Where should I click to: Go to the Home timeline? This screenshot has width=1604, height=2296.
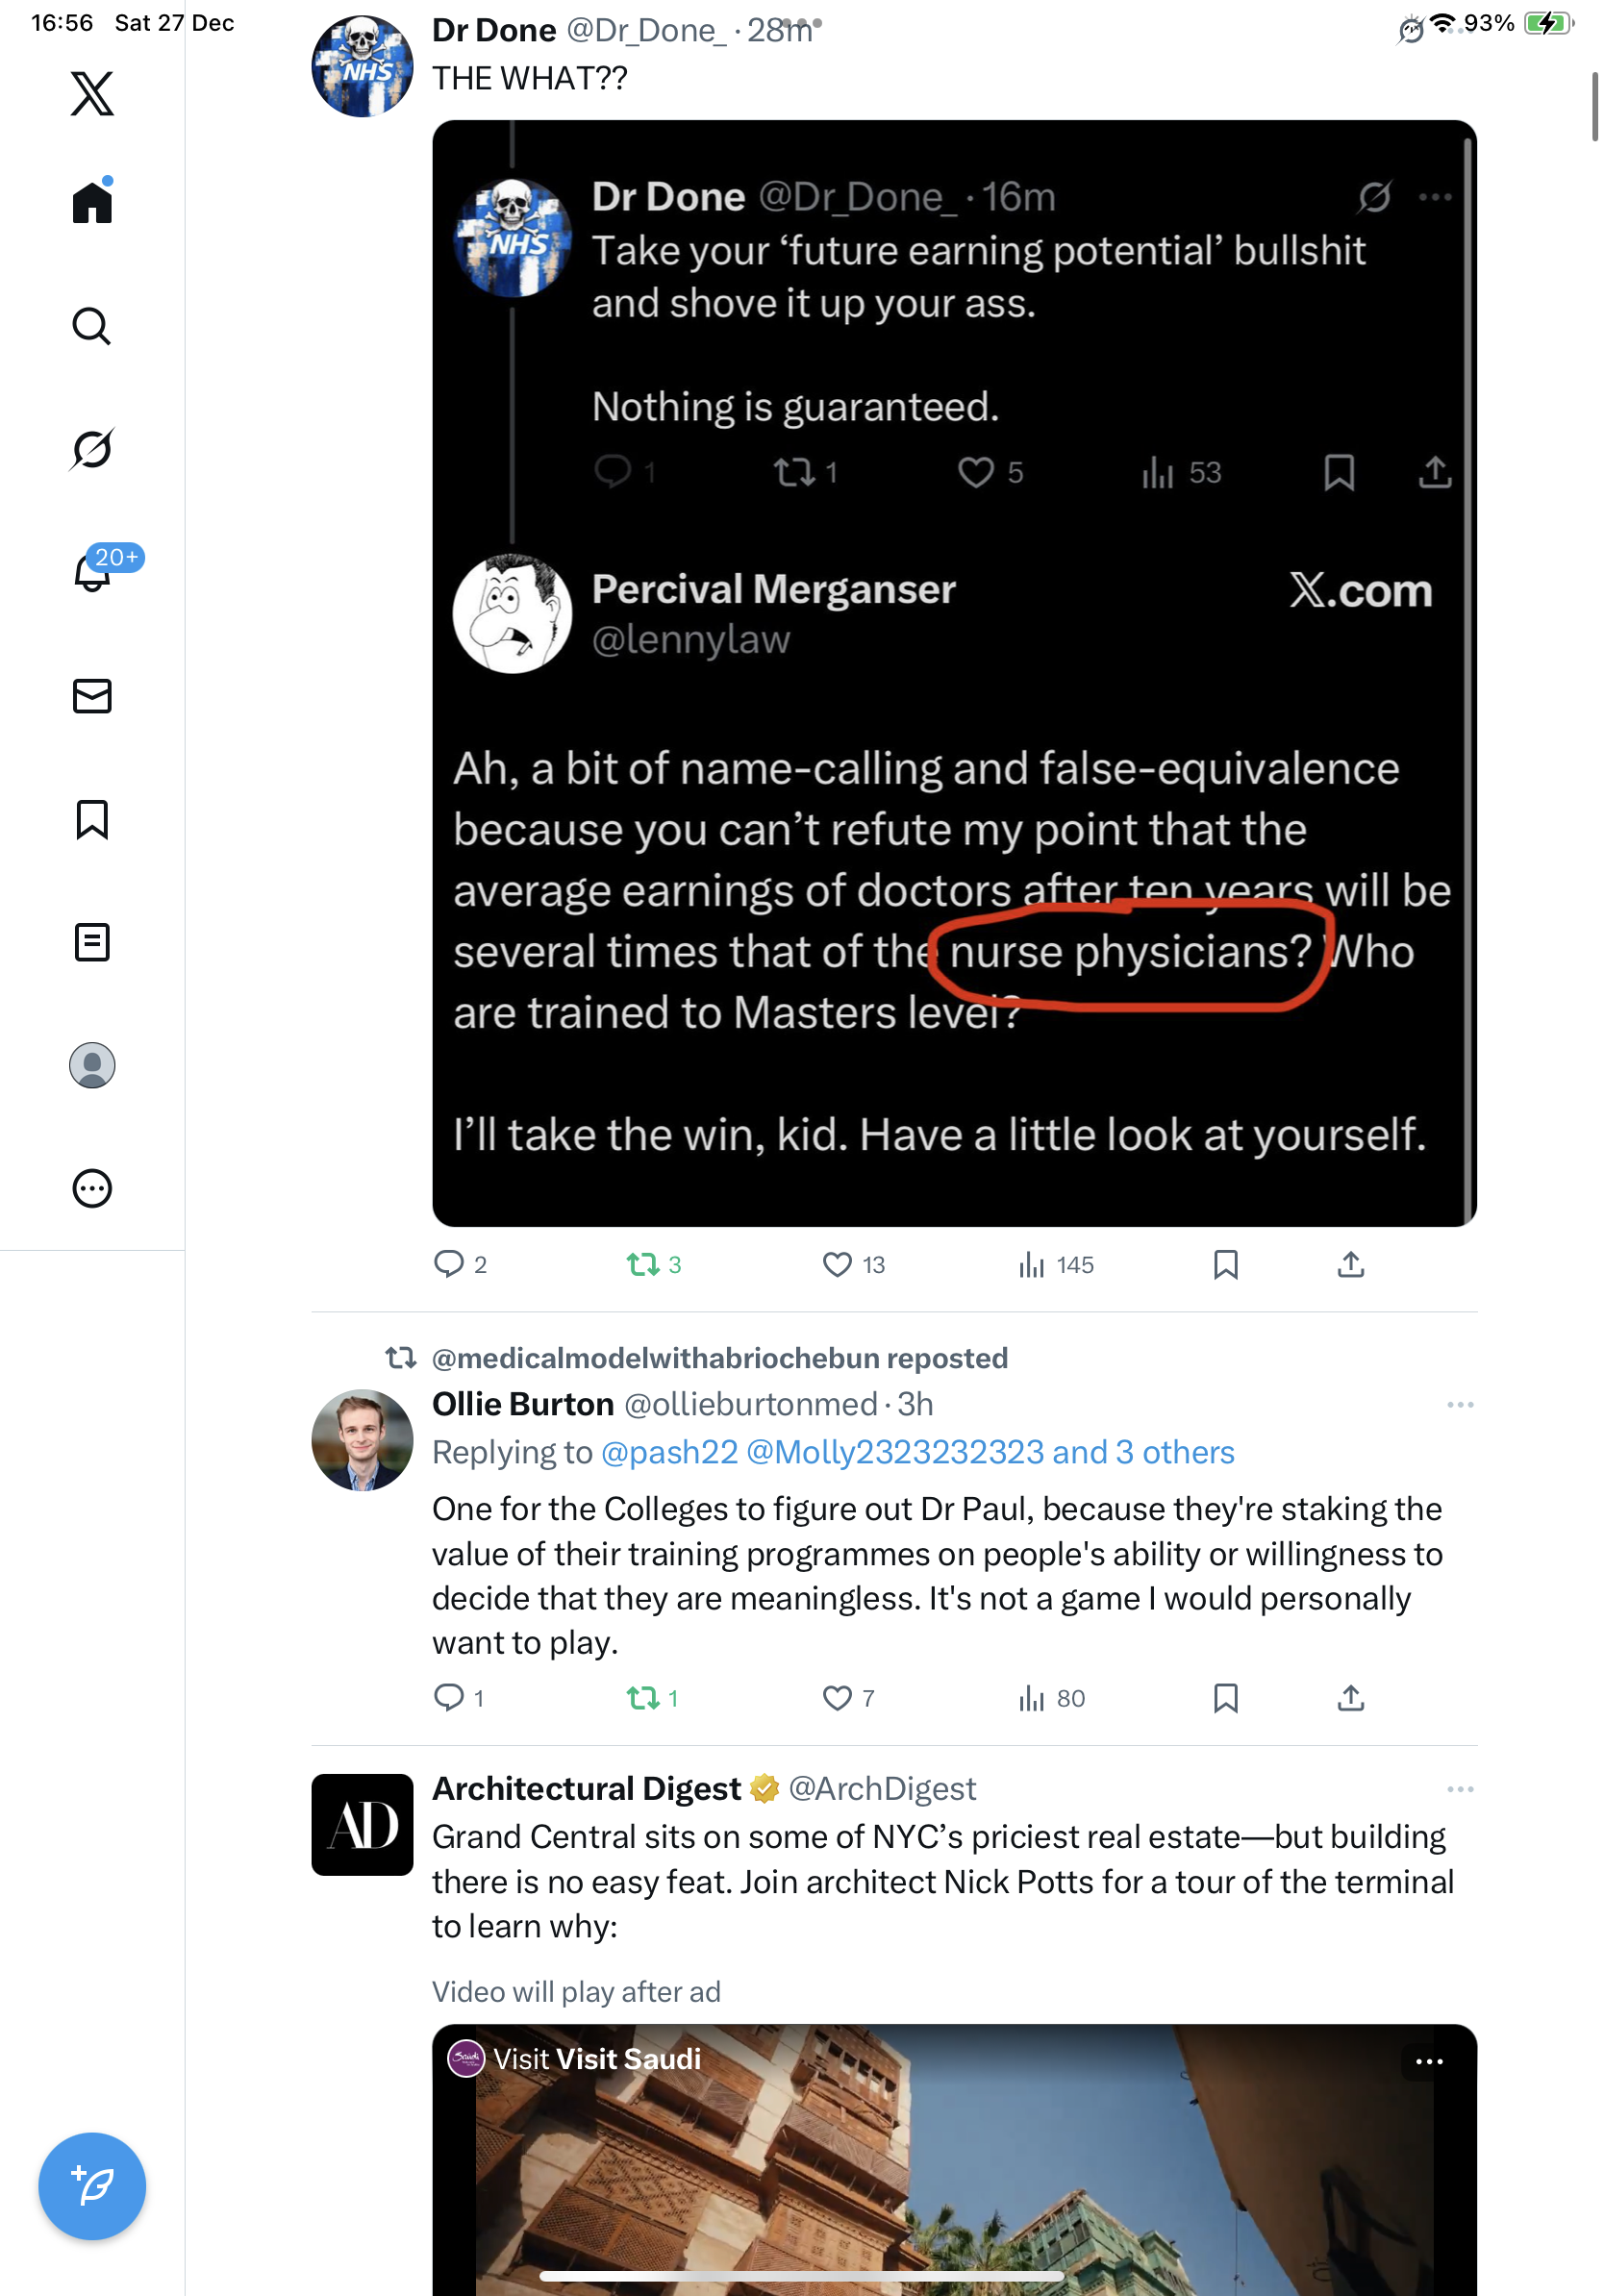[92, 203]
